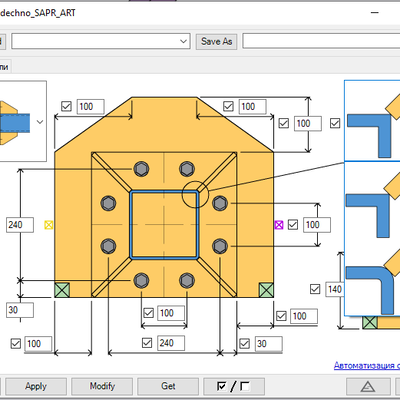Viewport: 400px width, 400px height.
Task: Click the triangle icon button in bottom bar
Action: pos(368,387)
